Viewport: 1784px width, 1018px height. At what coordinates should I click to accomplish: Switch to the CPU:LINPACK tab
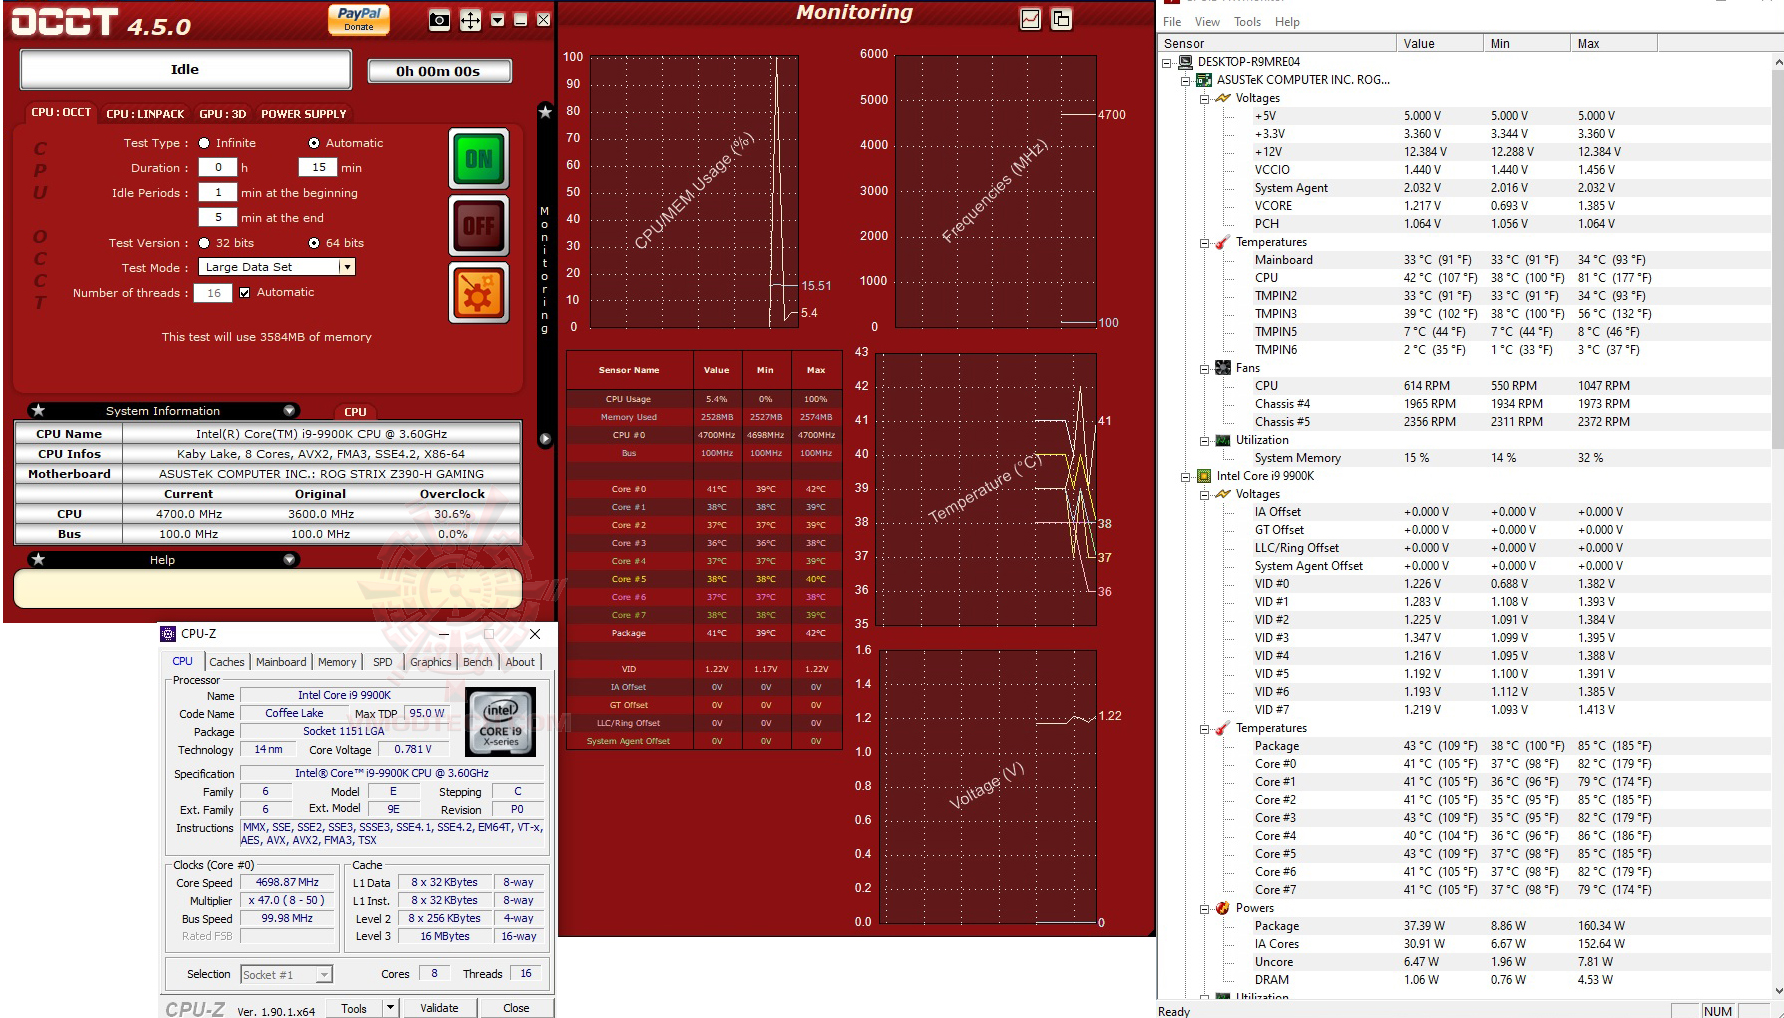(145, 114)
